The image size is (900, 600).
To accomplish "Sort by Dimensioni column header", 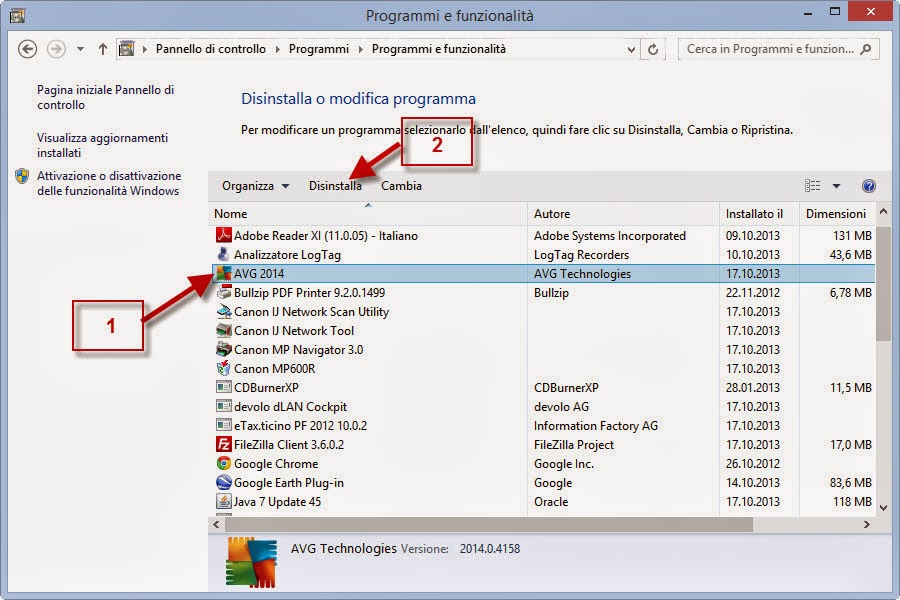I will click(836, 214).
